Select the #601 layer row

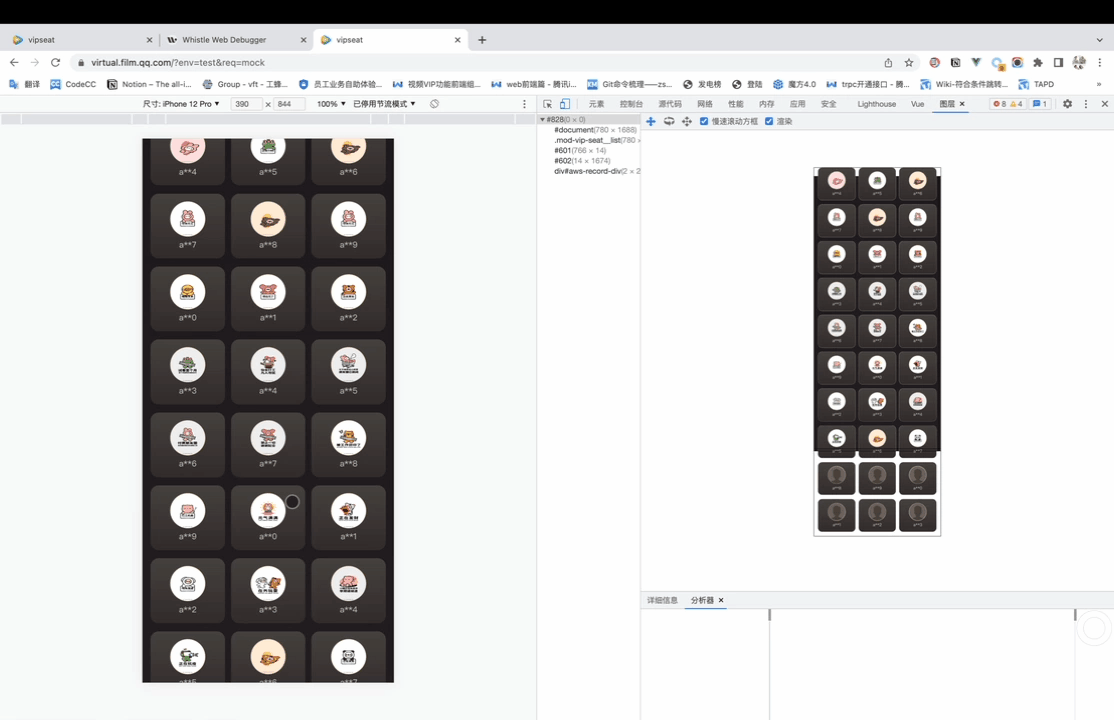point(580,151)
